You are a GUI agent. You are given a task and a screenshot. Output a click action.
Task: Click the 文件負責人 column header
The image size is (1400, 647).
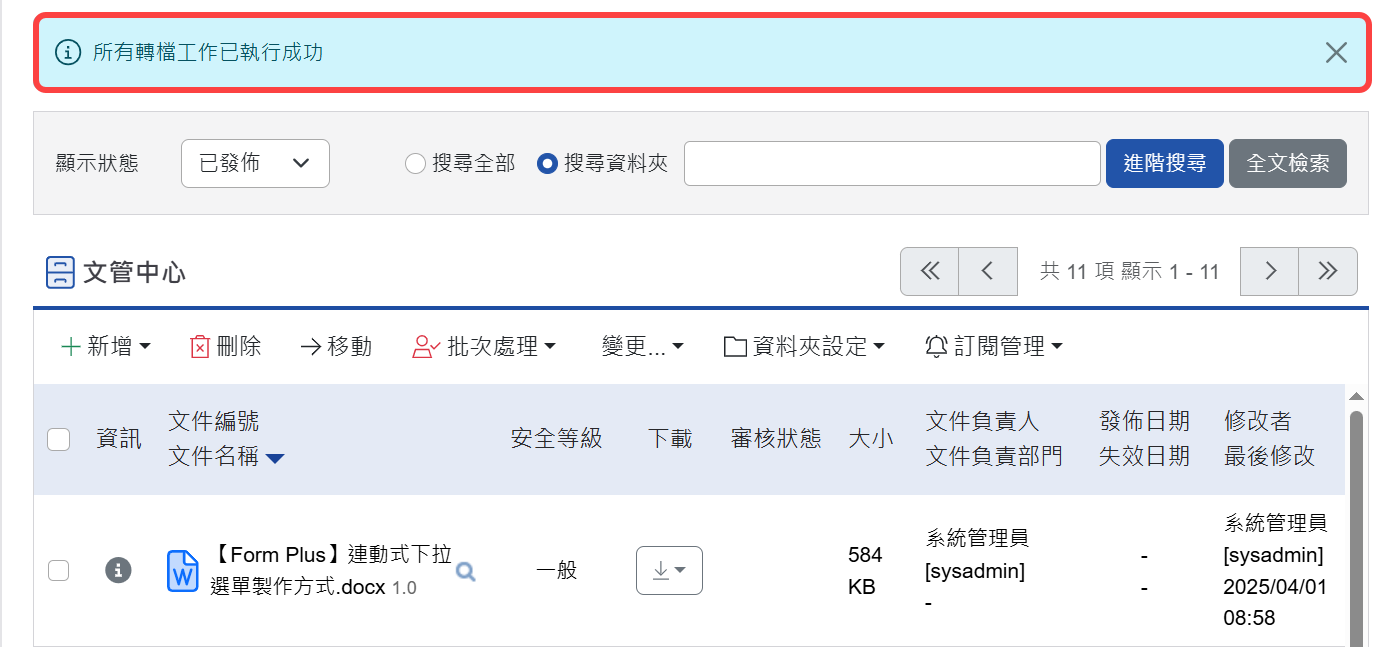point(983,421)
